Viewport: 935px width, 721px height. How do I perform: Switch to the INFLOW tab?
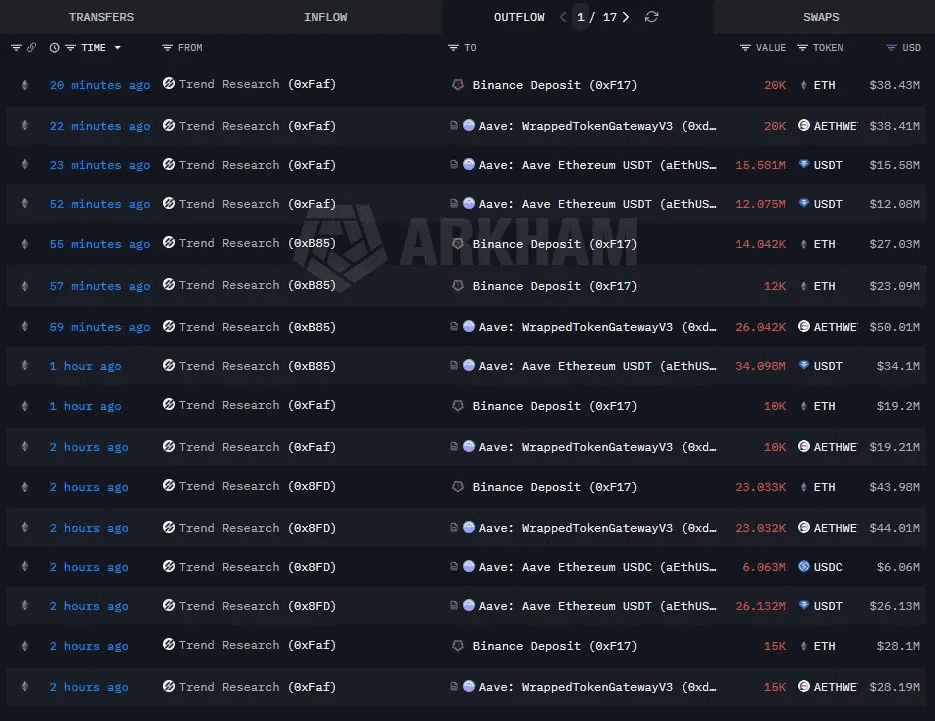pos(325,17)
